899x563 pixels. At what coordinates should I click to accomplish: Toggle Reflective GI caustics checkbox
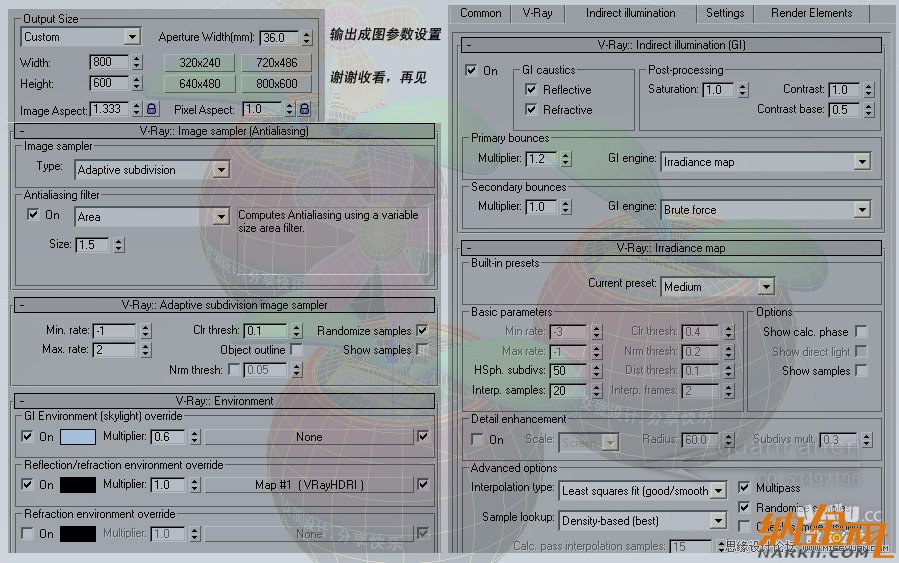coord(531,89)
